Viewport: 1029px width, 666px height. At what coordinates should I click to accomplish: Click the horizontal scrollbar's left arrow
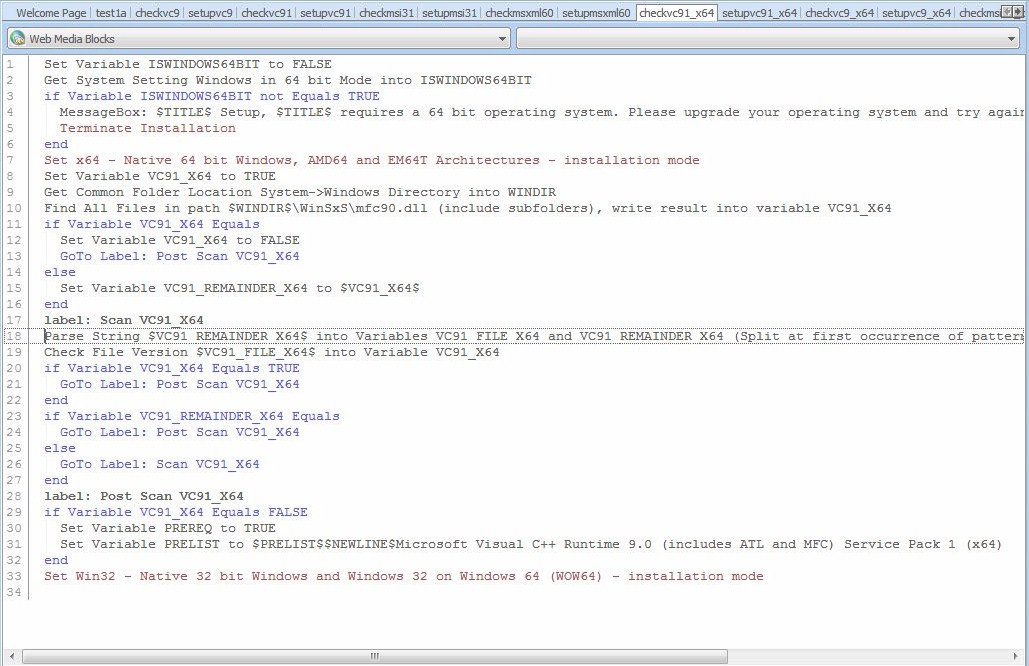[11, 656]
